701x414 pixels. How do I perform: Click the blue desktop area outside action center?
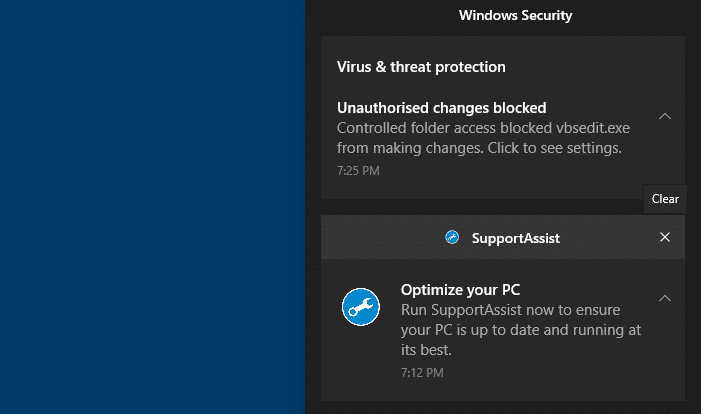(152, 207)
